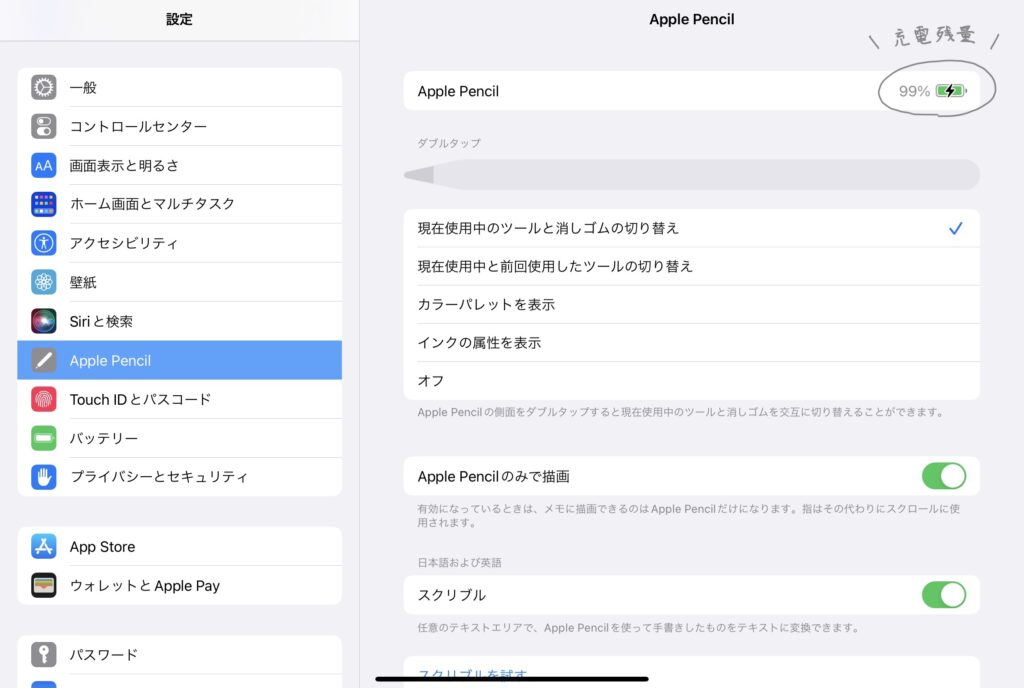Tap the charging battery icon beside 99%
1024x688 pixels.
(x=951, y=91)
